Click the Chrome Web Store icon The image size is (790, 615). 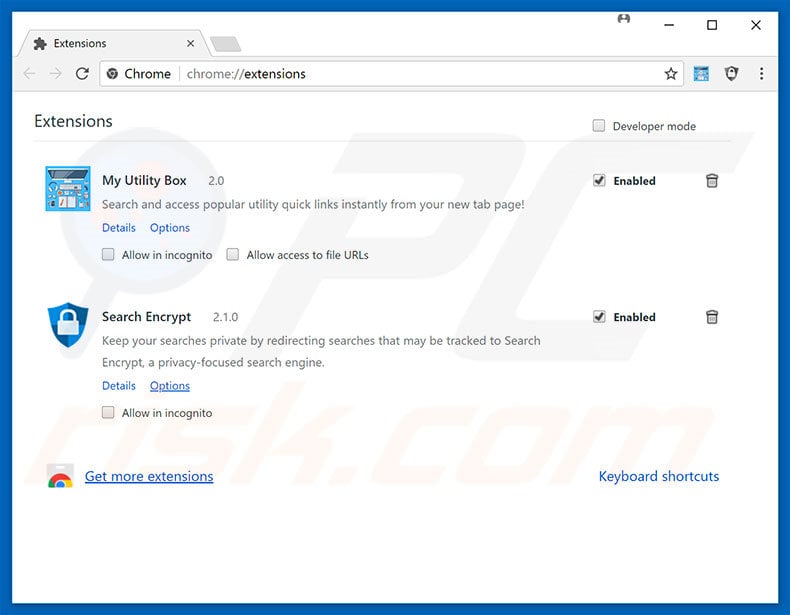(60, 476)
